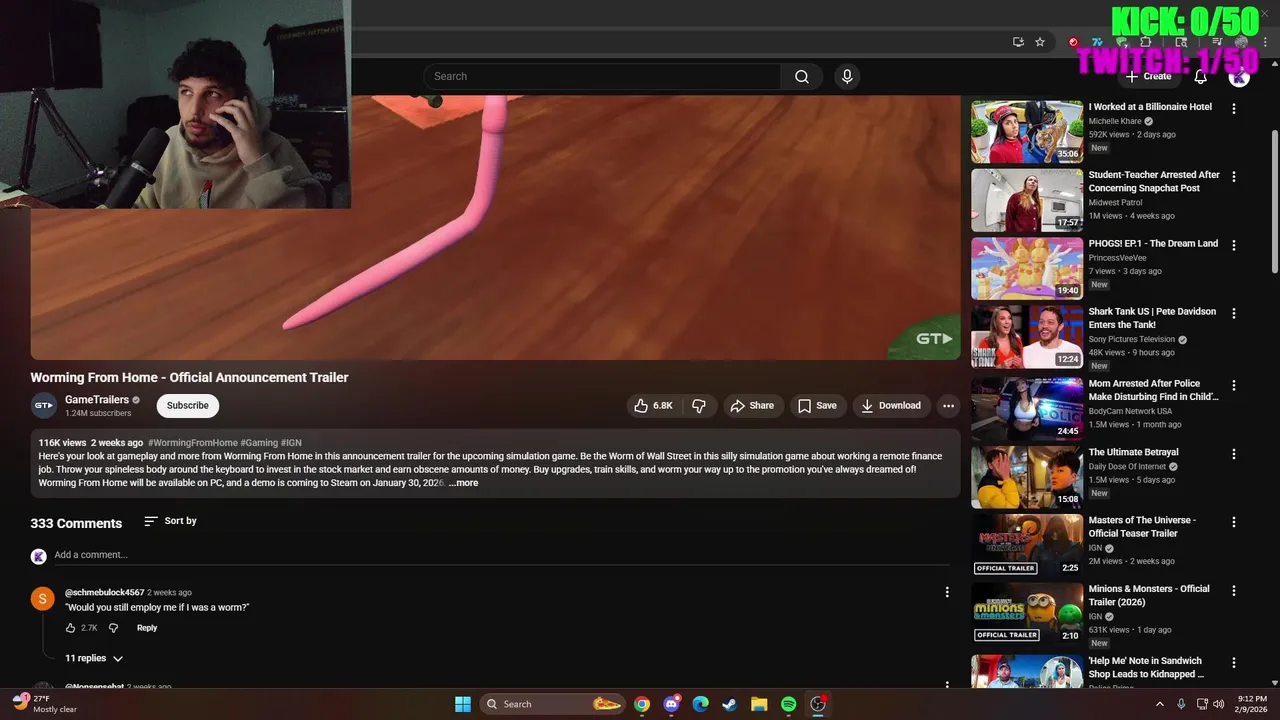Click the YouTube search magnifier button
The width and height of the screenshot is (1280, 720).
[x=802, y=76]
